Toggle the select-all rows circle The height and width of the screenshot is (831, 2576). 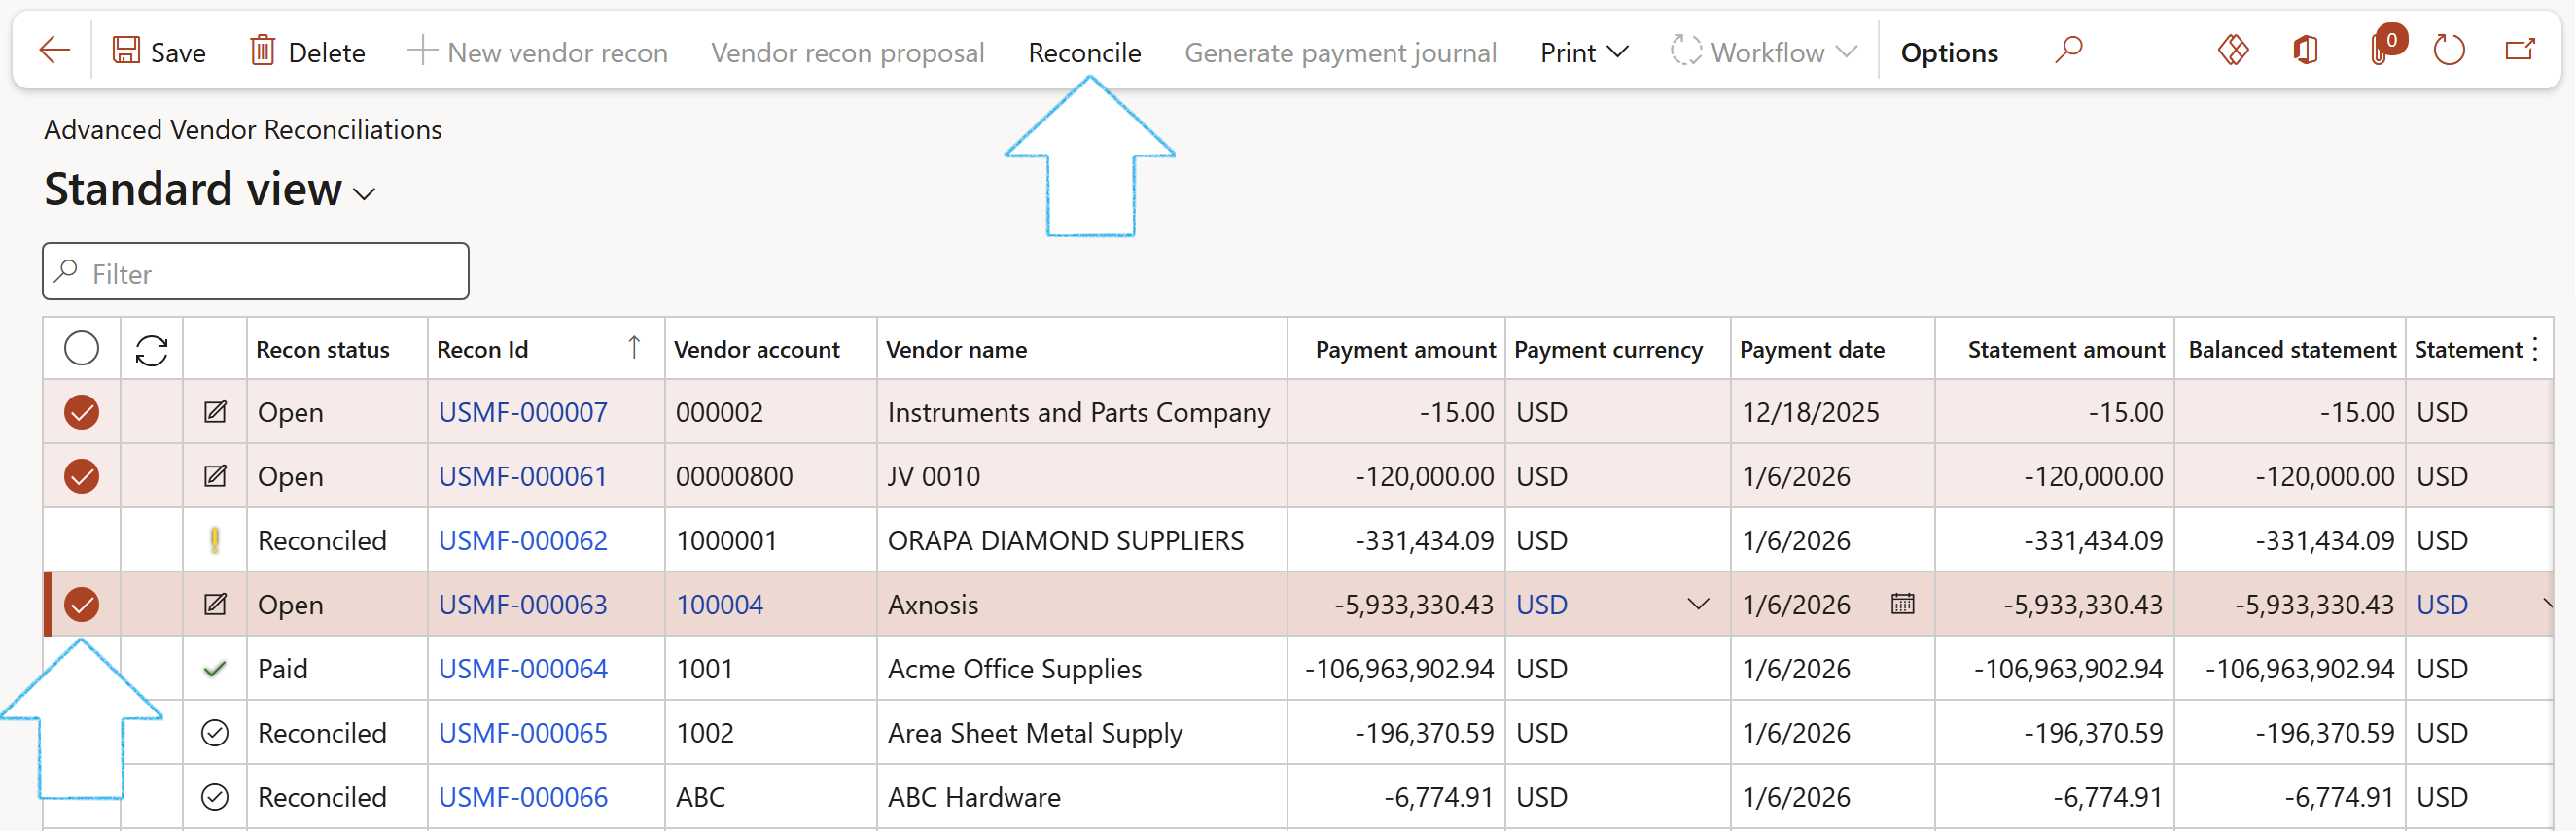(x=82, y=349)
